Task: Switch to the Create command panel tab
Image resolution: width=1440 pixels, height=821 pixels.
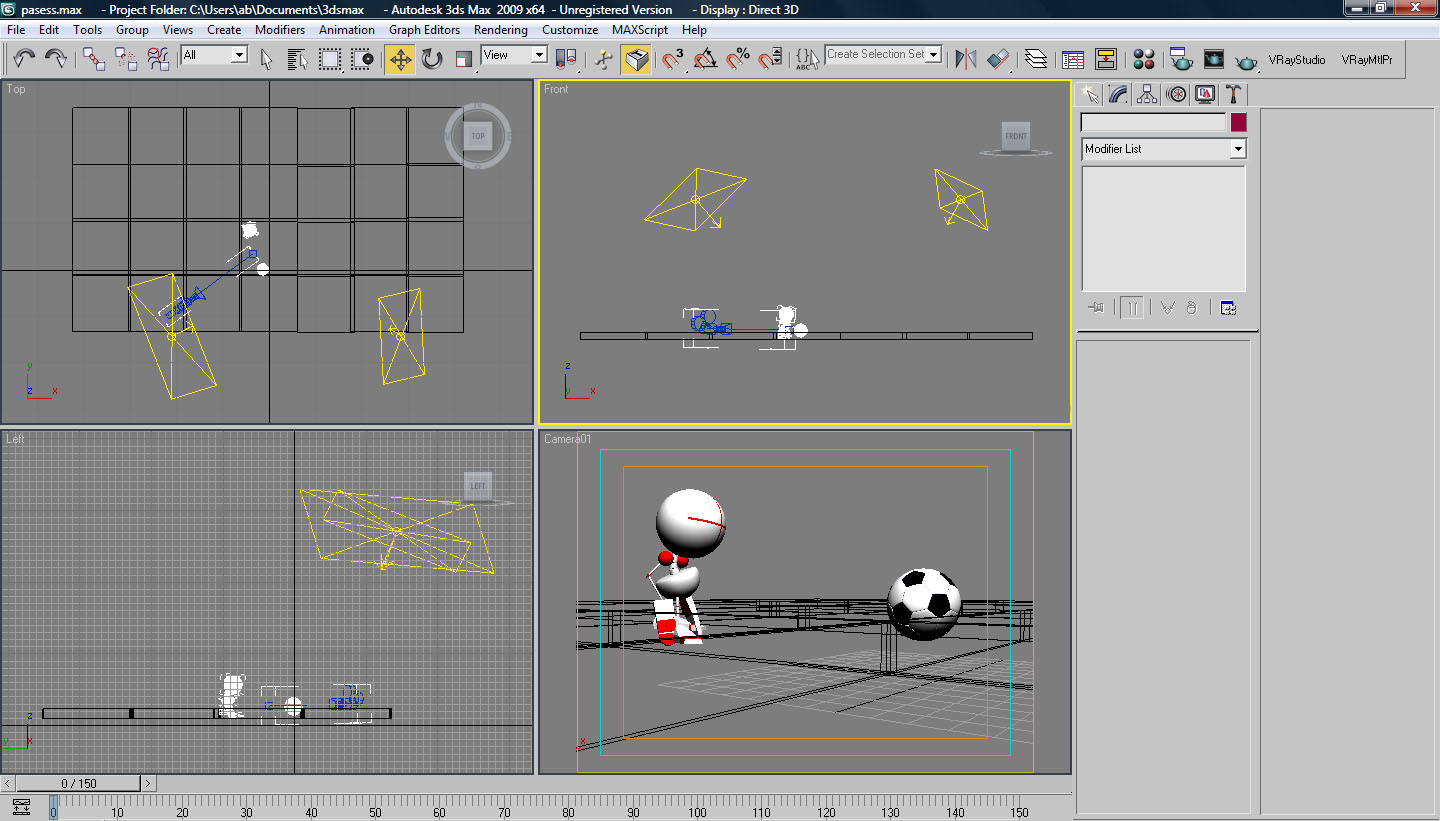Action: [1090, 94]
